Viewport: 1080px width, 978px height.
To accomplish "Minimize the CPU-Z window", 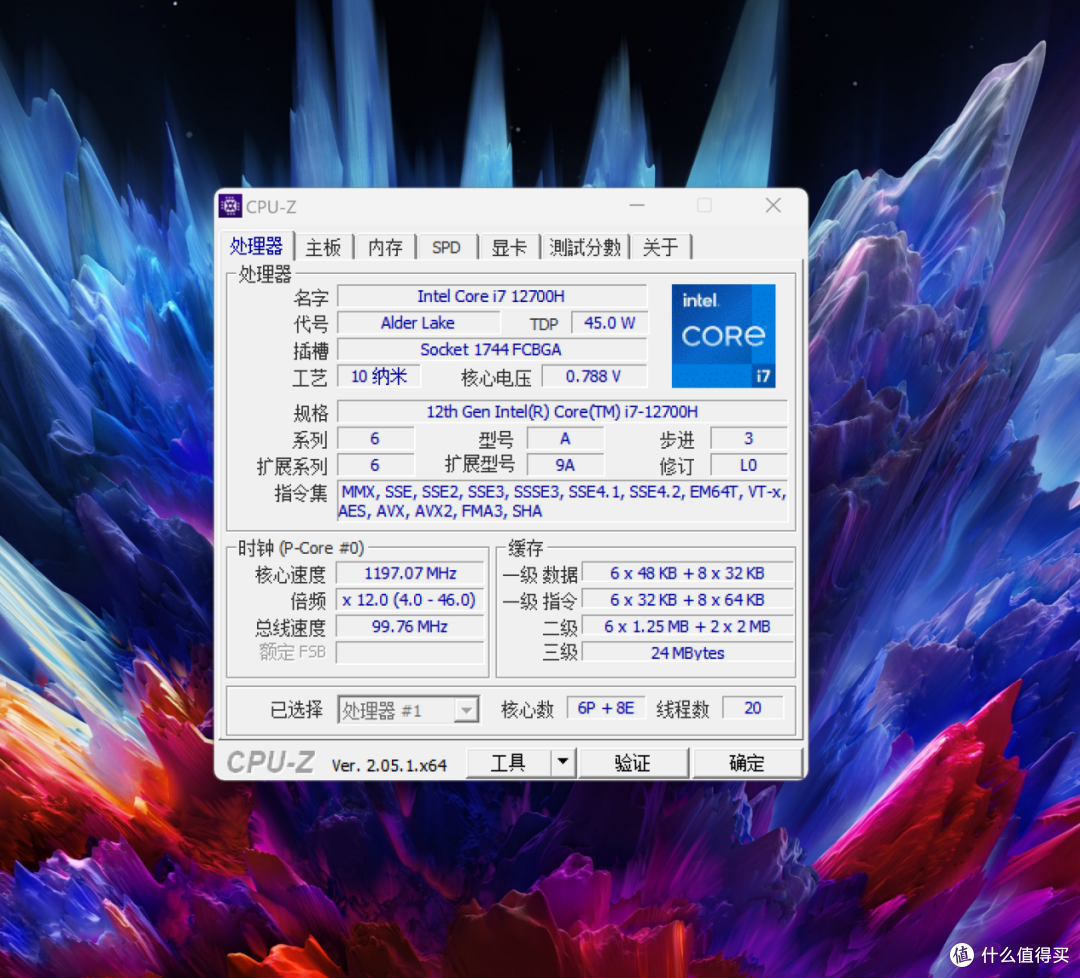I will (x=637, y=205).
